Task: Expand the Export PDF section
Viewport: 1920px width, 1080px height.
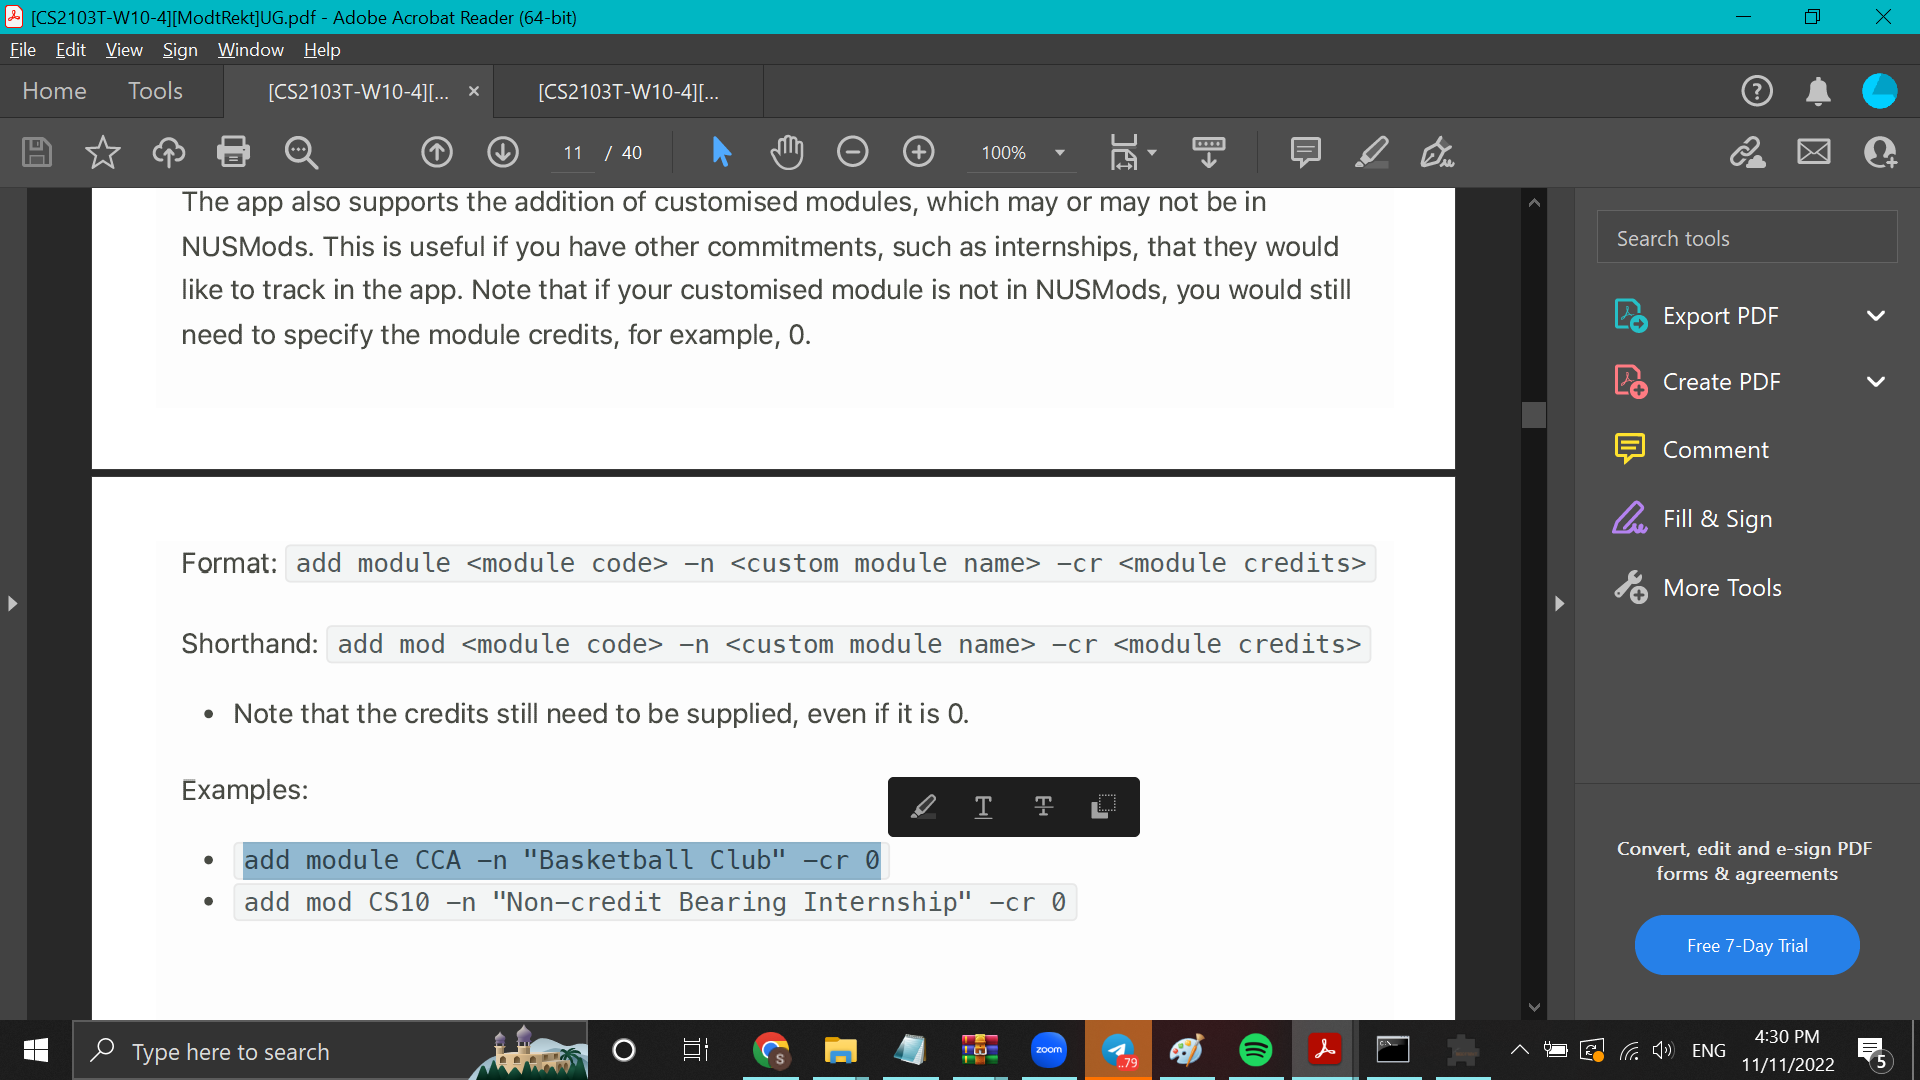Action: pyautogui.click(x=1875, y=316)
